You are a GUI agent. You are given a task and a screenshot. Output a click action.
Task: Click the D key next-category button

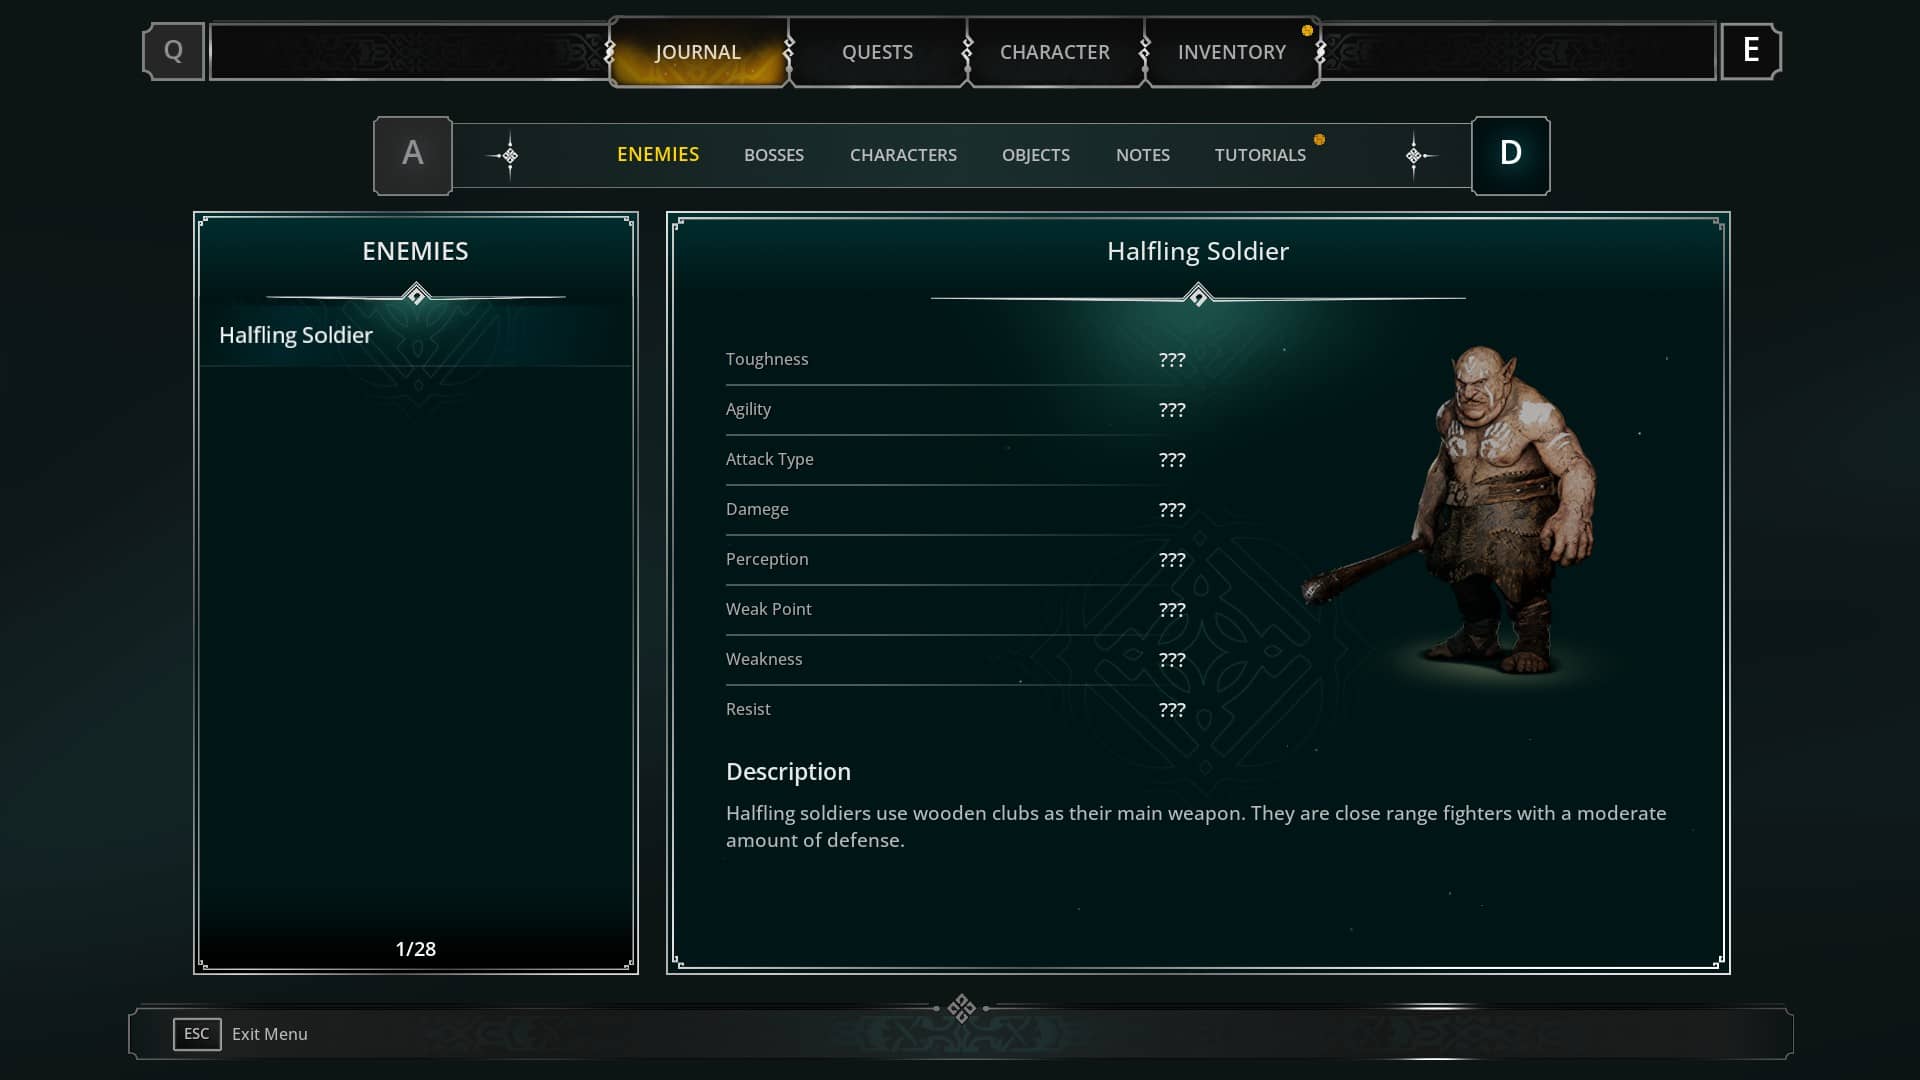[1510, 155]
